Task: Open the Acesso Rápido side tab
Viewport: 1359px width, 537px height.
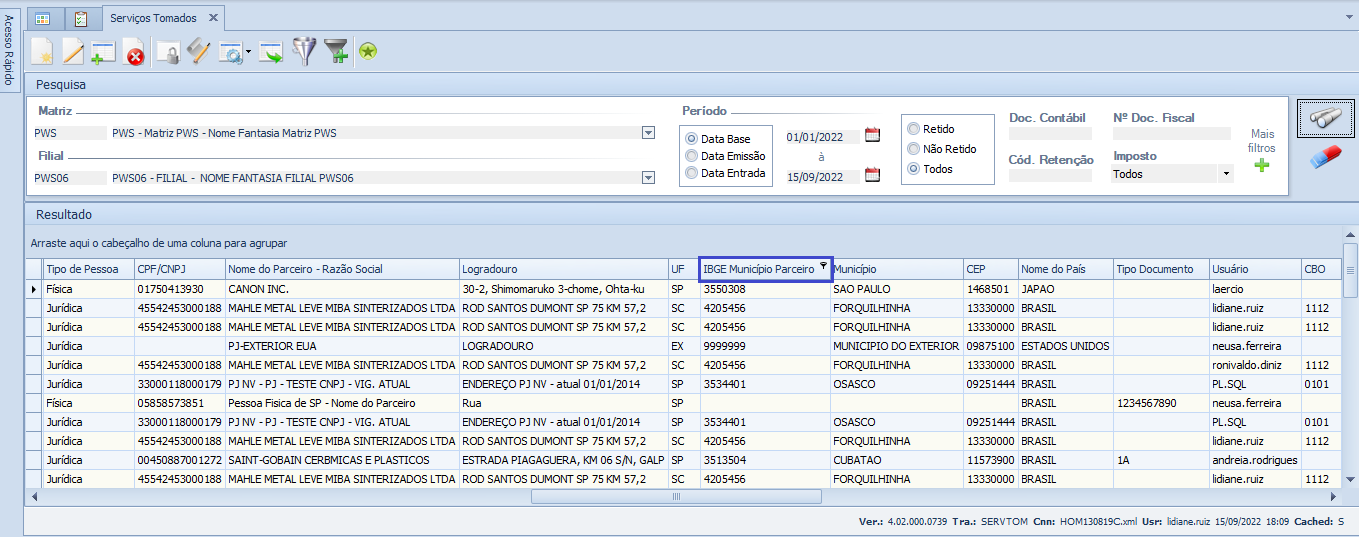Action: click(x=8, y=50)
